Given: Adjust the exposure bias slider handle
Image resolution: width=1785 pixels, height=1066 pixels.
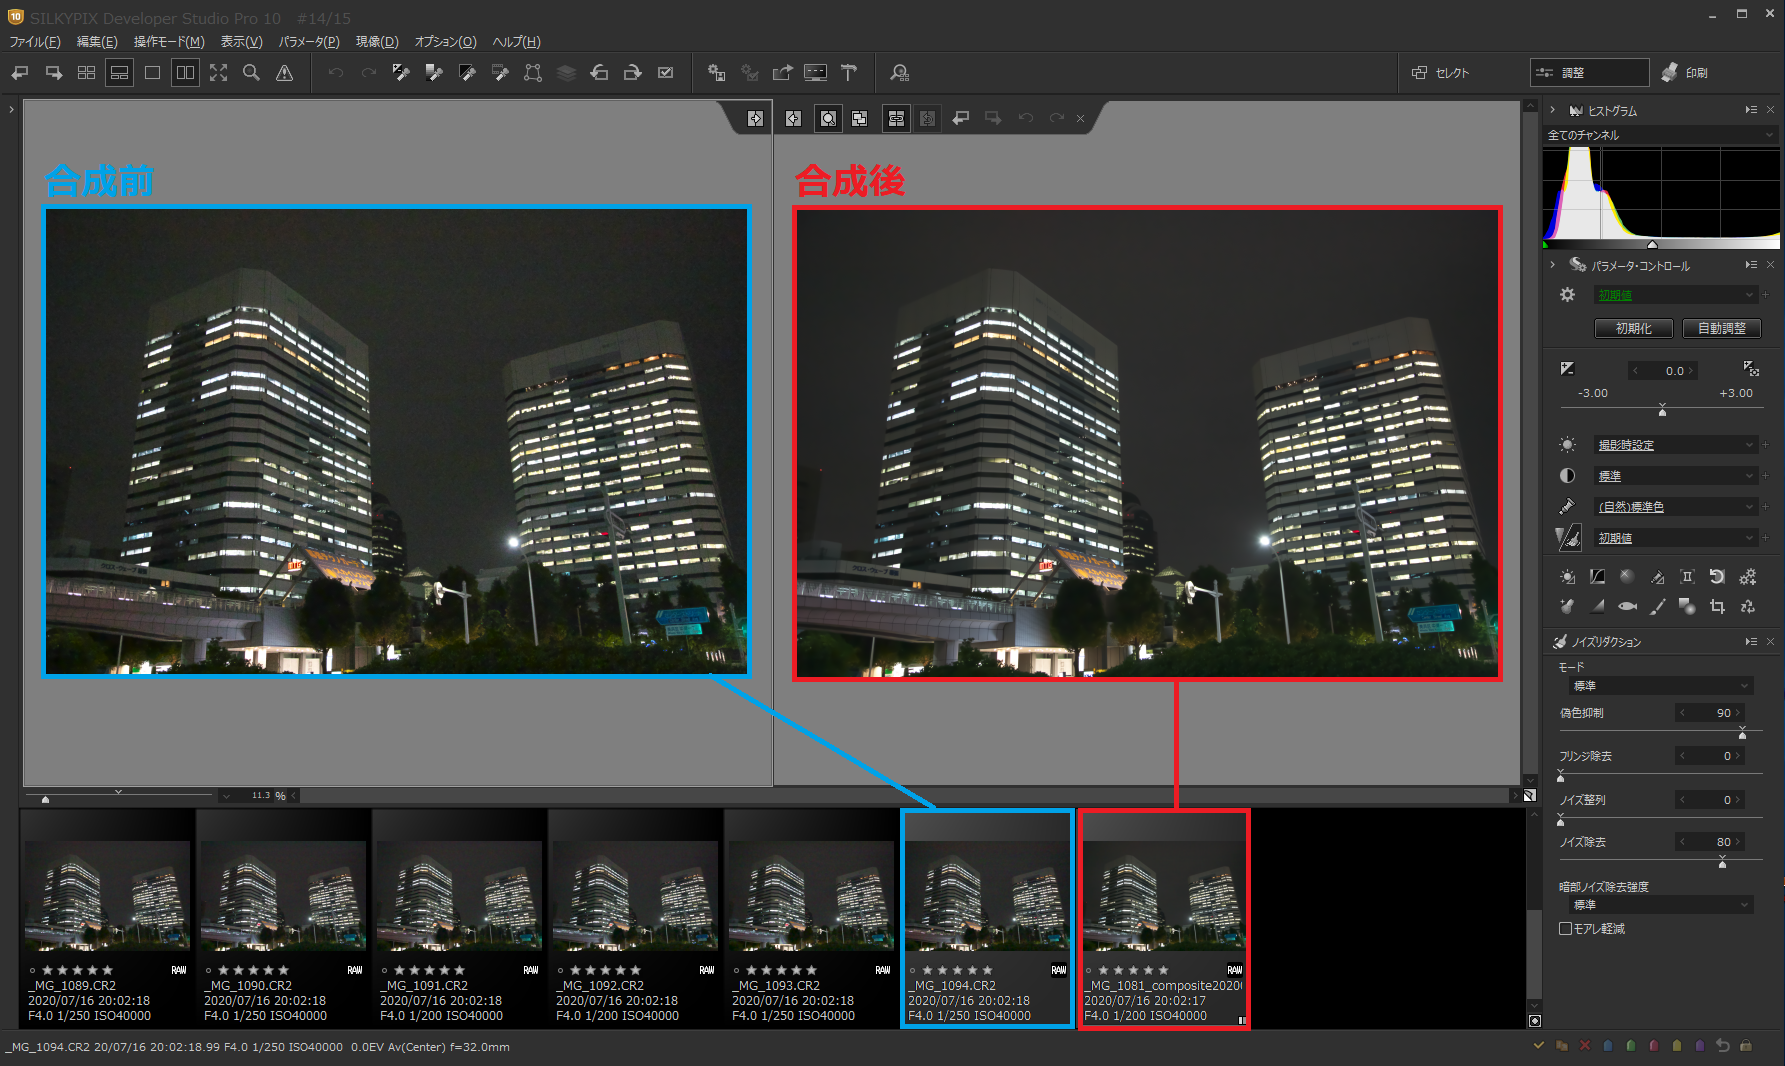Looking at the screenshot, I should tap(1662, 410).
